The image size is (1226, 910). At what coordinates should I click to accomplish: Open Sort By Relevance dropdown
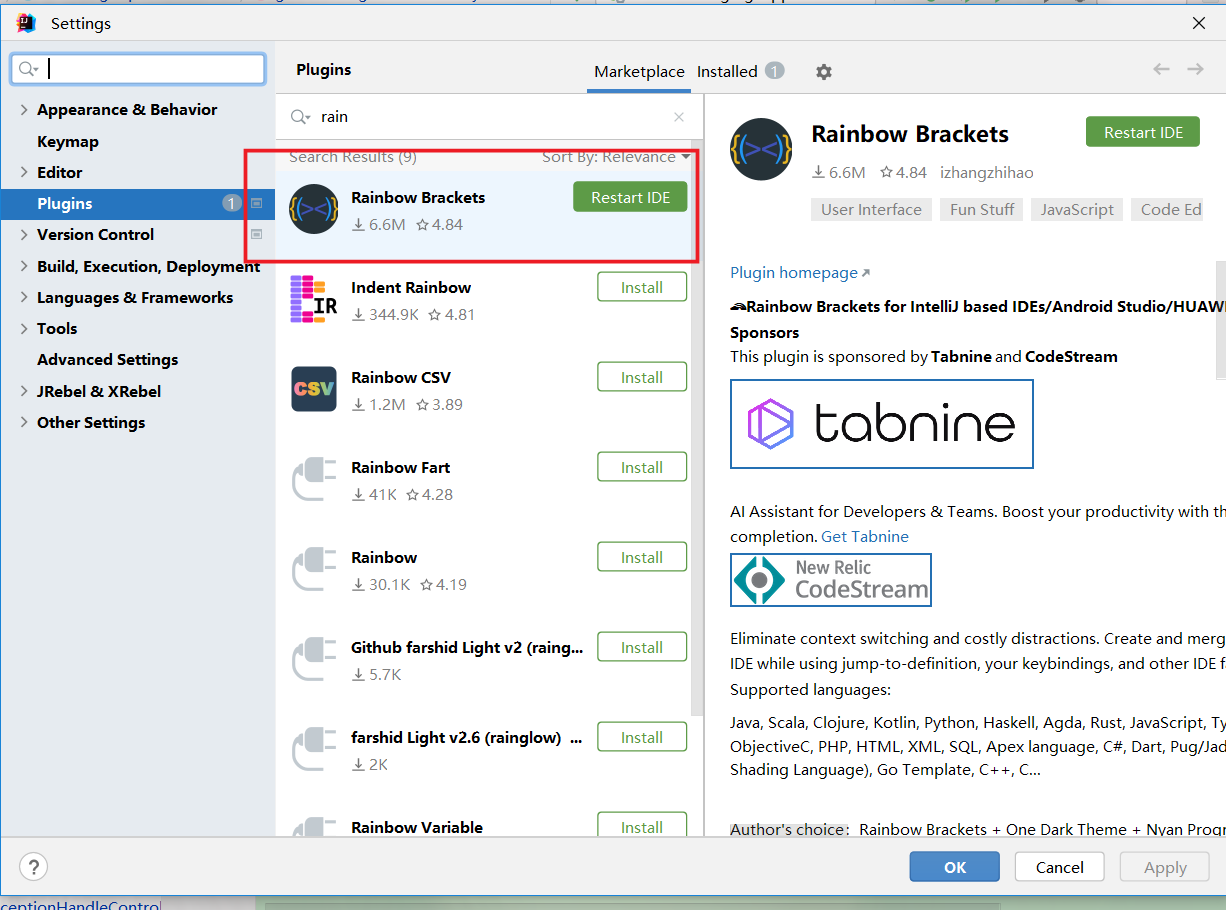[x=616, y=157]
